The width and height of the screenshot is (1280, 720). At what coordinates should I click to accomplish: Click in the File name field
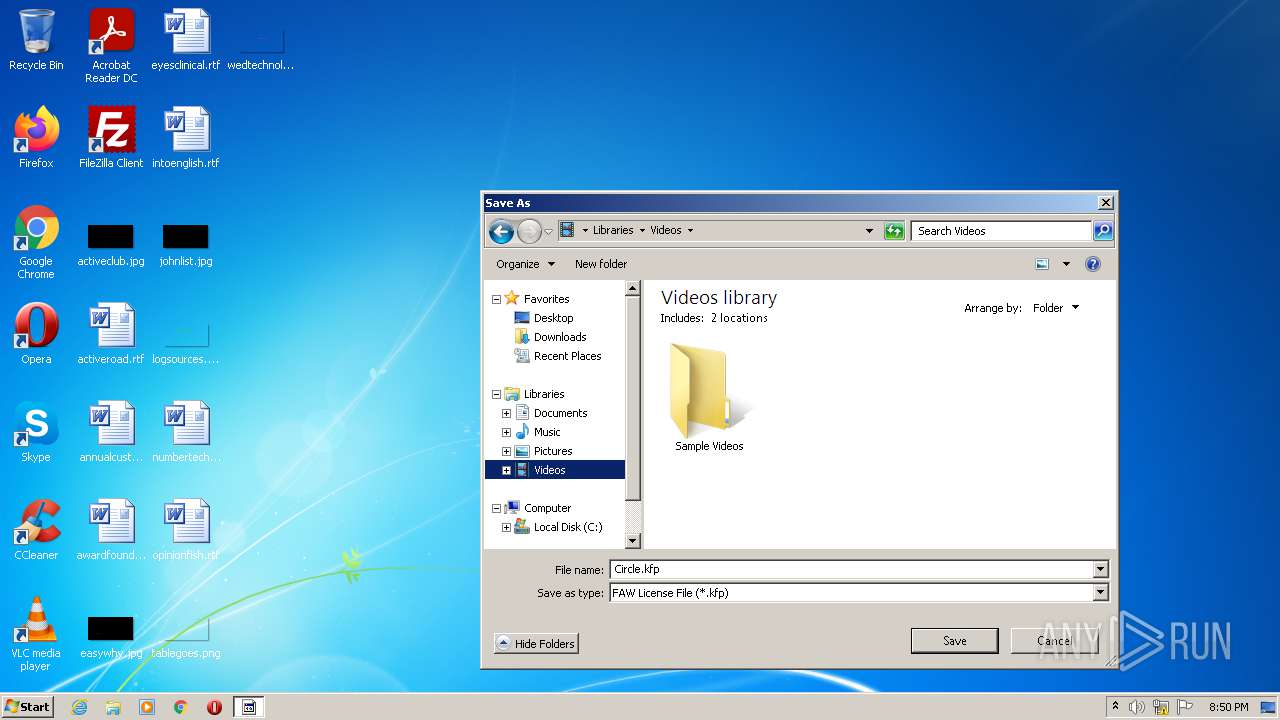(x=851, y=569)
